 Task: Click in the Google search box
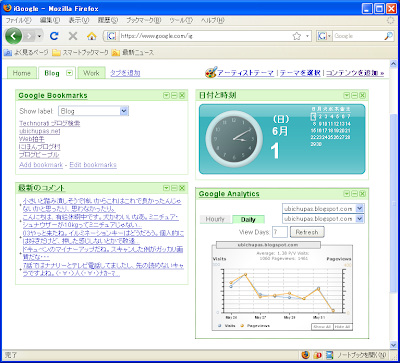click(x=358, y=36)
